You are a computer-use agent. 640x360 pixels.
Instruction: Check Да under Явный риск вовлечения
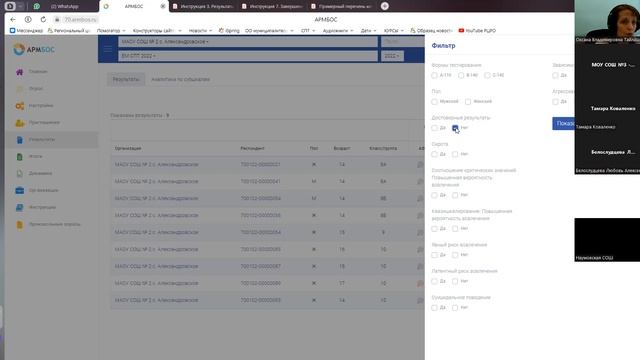click(434, 255)
